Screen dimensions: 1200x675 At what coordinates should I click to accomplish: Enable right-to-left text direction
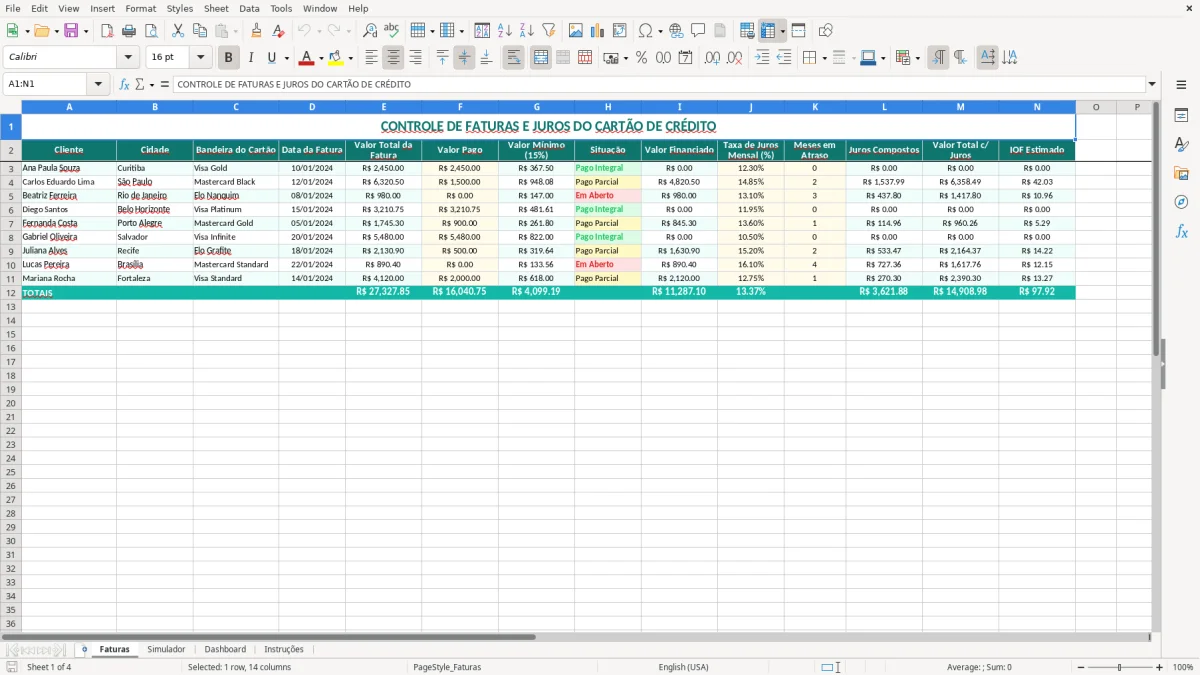(x=960, y=58)
